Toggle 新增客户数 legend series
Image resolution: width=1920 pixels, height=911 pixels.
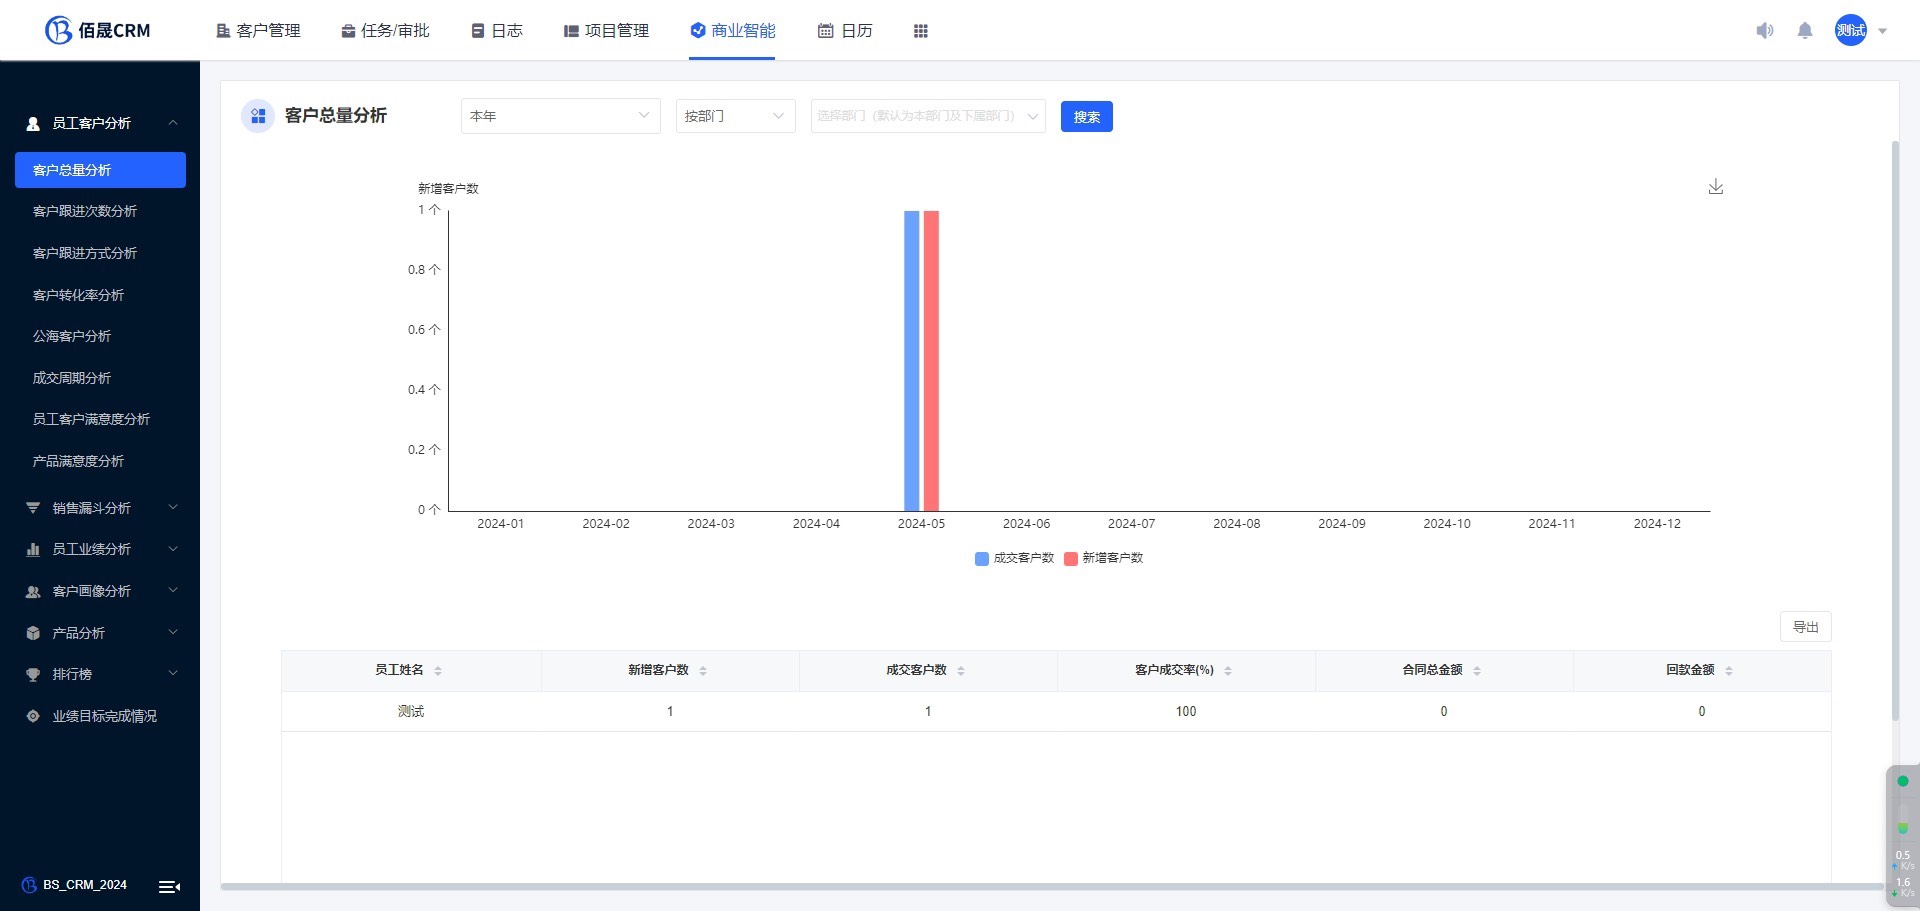click(x=1104, y=558)
